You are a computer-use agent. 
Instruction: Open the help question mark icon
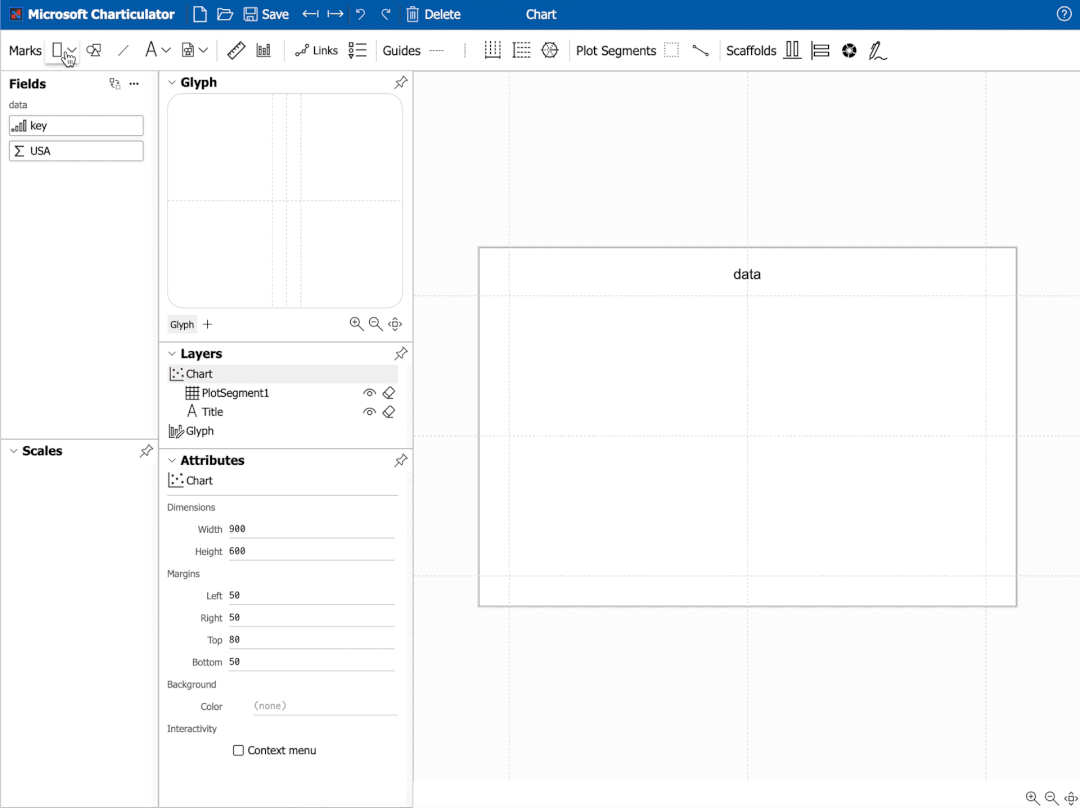[x=1063, y=14]
